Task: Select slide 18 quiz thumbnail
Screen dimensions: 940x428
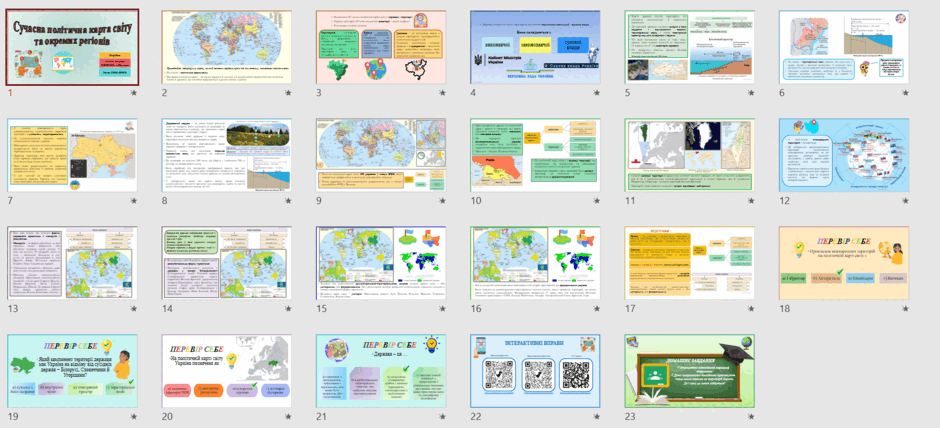Action: (844, 263)
